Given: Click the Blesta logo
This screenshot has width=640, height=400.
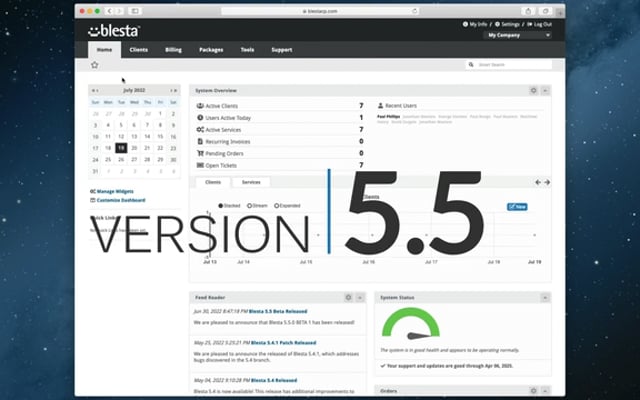Looking at the screenshot, I should coord(114,30).
